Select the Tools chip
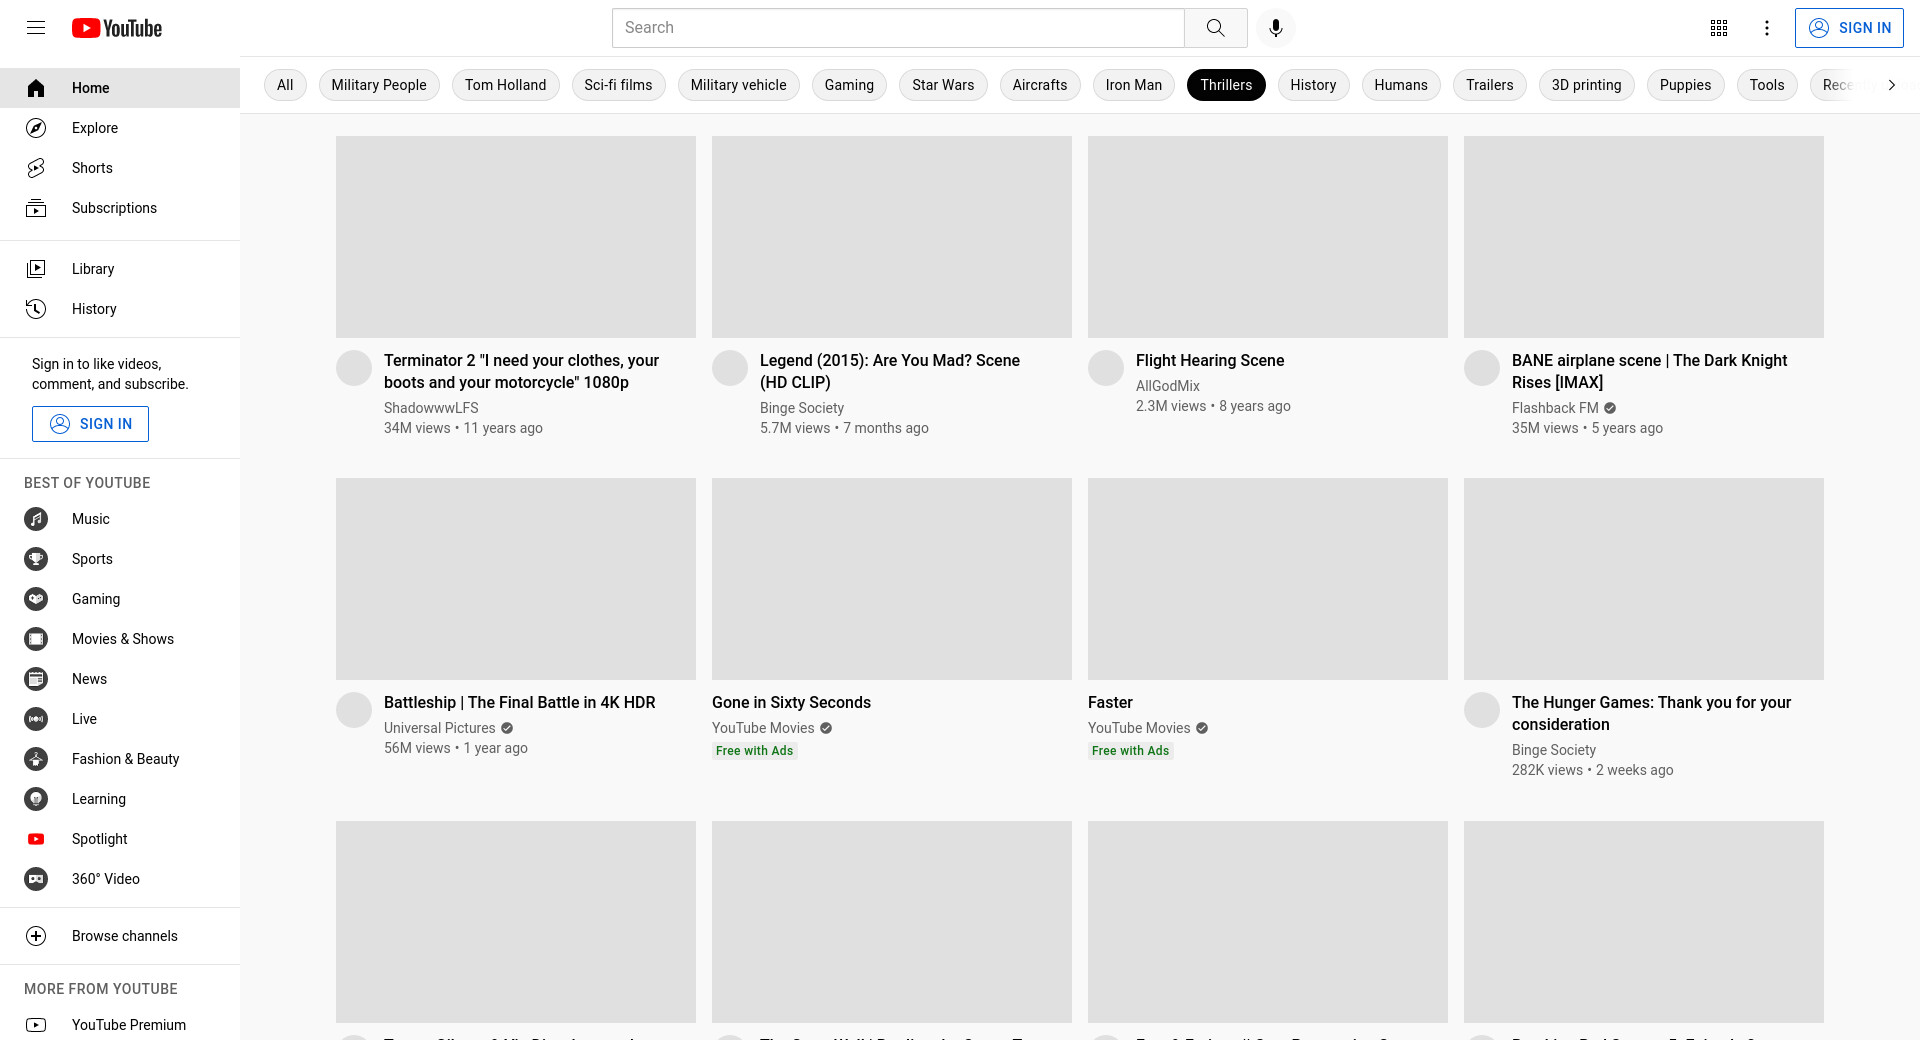Viewport: 1920px width, 1040px height. coord(1767,85)
